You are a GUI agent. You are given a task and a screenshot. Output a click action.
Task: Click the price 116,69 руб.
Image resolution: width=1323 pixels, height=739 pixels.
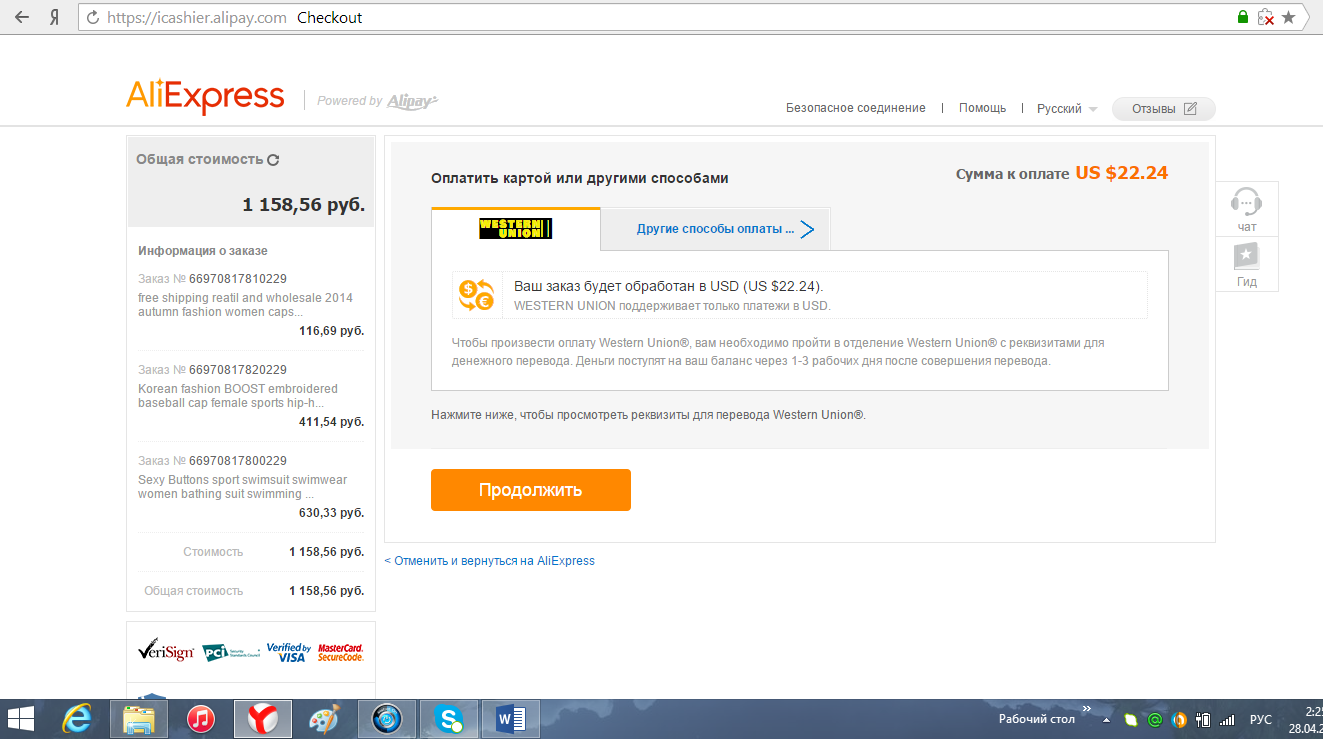click(331, 331)
